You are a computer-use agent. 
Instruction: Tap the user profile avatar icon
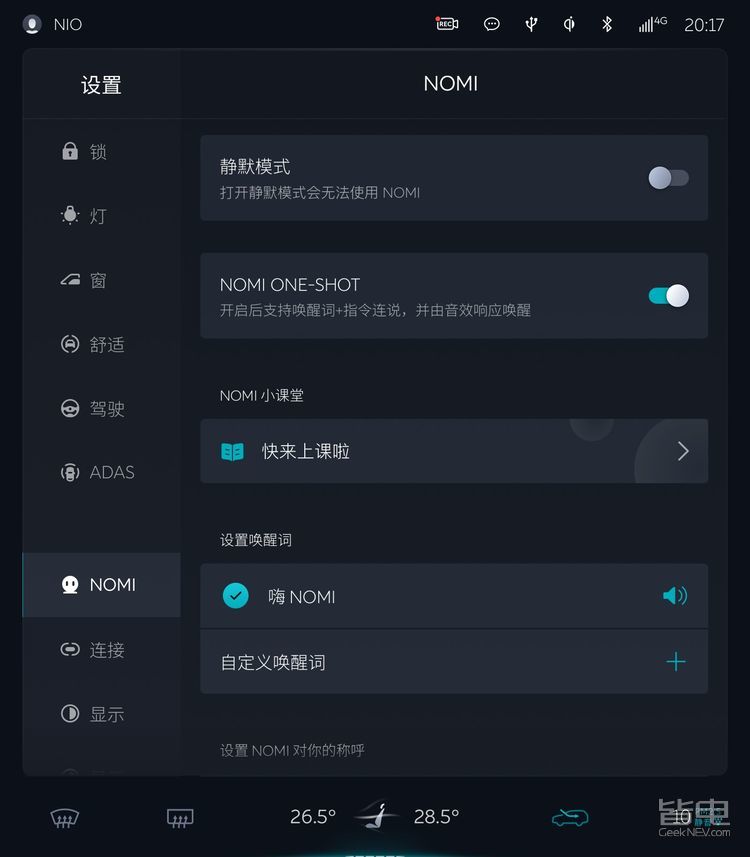click(32, 24)
